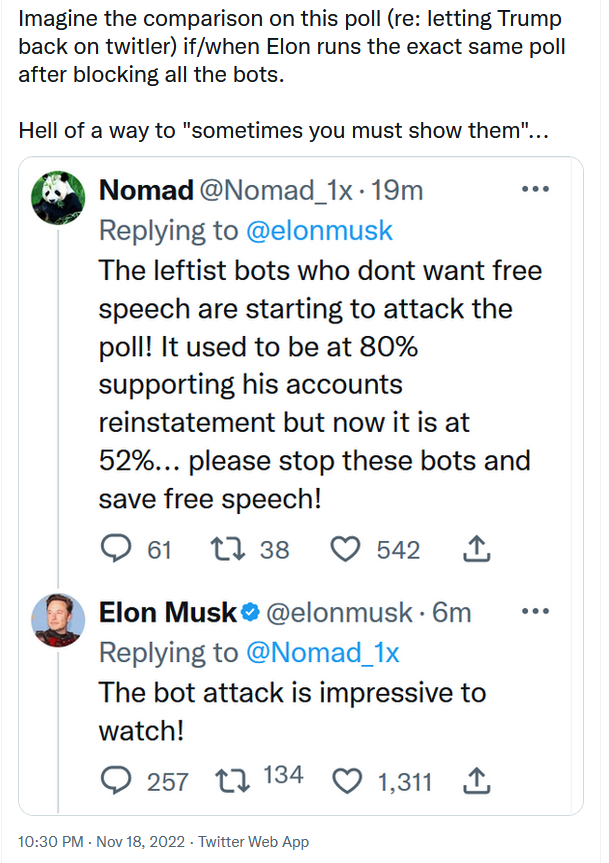This screenshot has height=863, width=609.
Task: Reply to Elon Musk's tweet via the comment icon
Action: coord(117,781)
